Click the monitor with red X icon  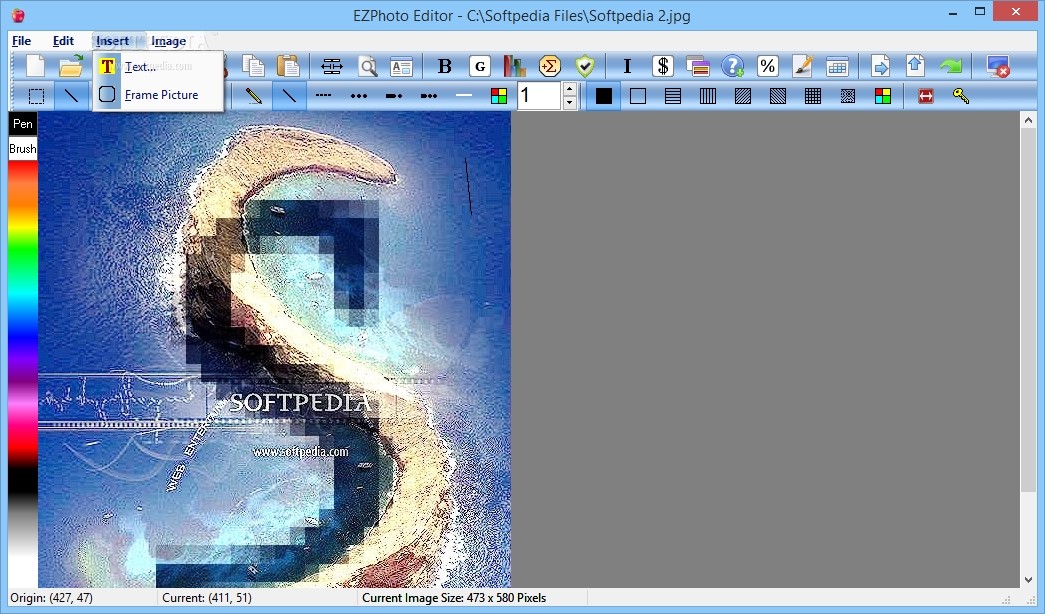(998, 66)
